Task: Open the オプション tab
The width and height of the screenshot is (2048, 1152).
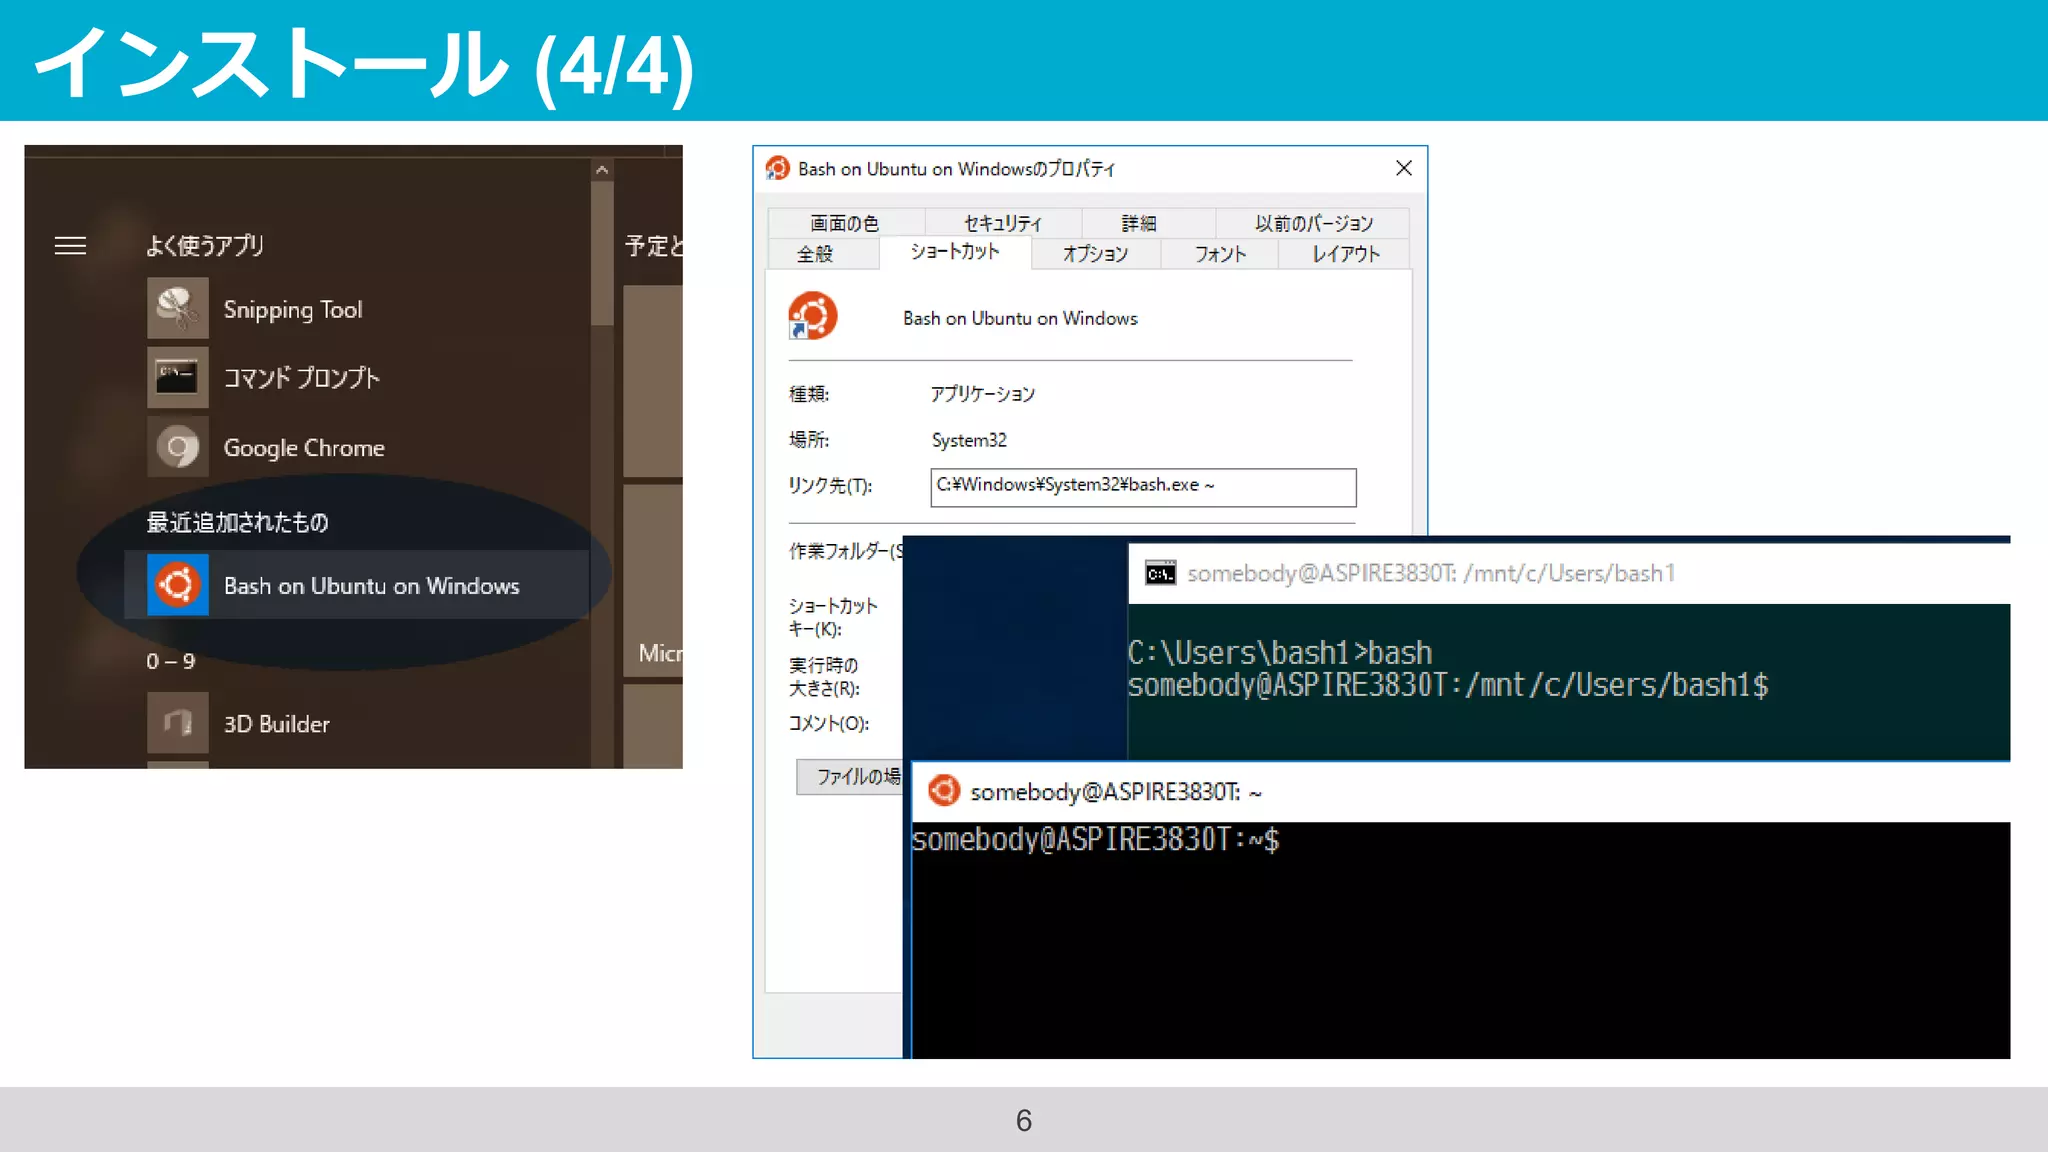Action: 1095,254
